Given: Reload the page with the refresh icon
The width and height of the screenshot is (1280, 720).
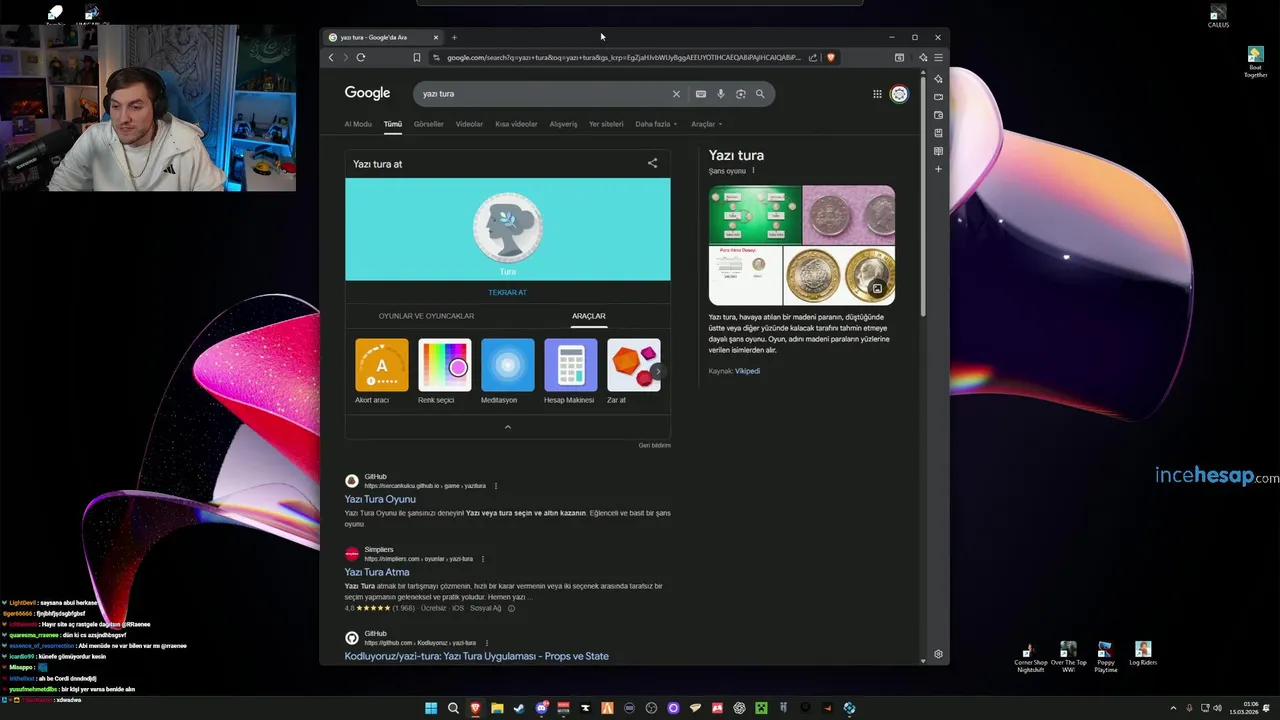Looking at the screenshot, I should coord(361,57).
